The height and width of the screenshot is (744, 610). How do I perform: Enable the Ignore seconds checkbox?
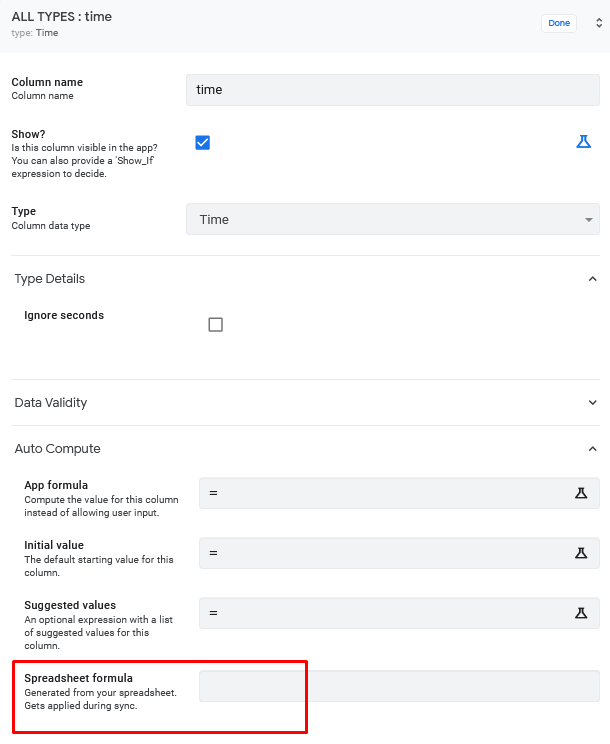215,325
